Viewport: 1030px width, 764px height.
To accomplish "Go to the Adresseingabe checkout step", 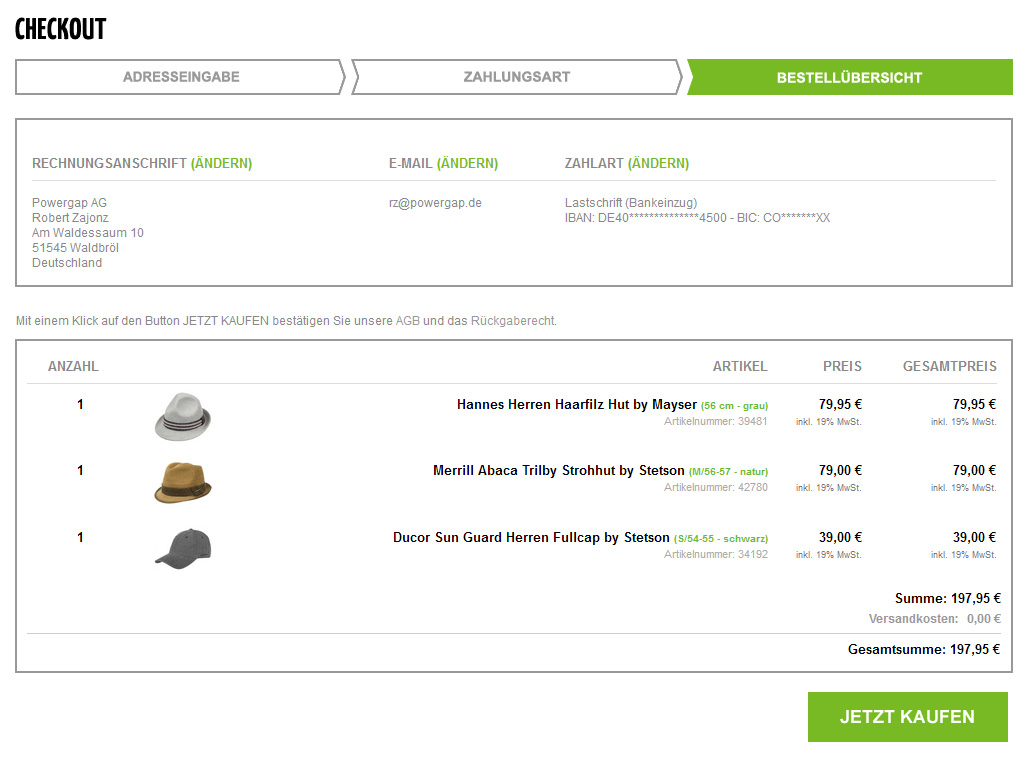I will [x=181, y=77].
